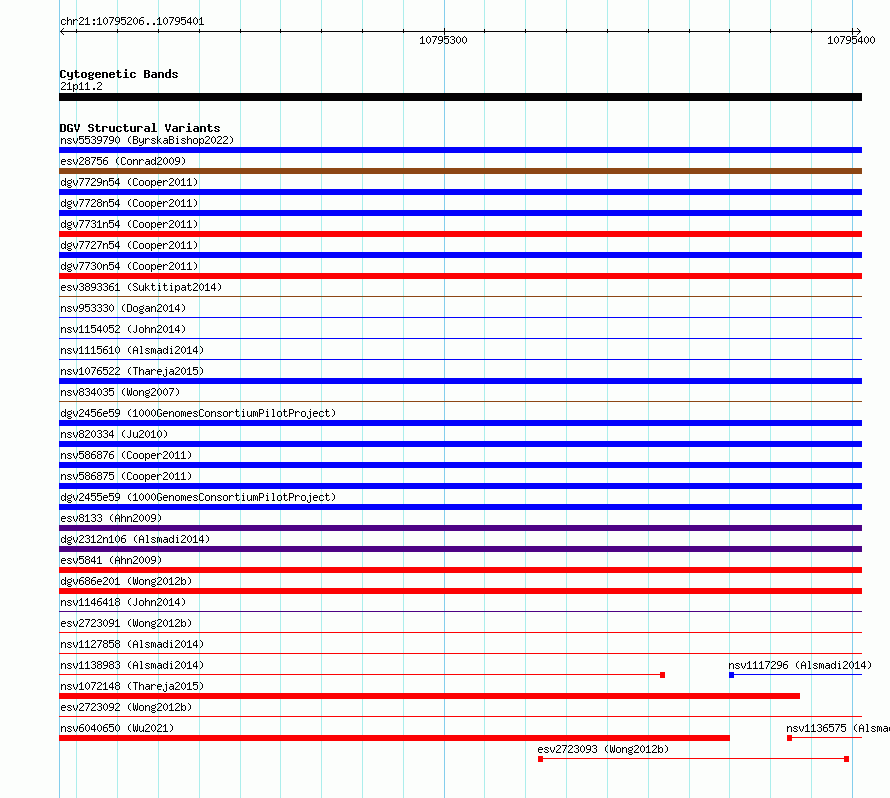Click the nsv5539790 (ByrskaBishop2022) variant label
The width and height of the screenshot is (890, 798).
pos(147,140)
